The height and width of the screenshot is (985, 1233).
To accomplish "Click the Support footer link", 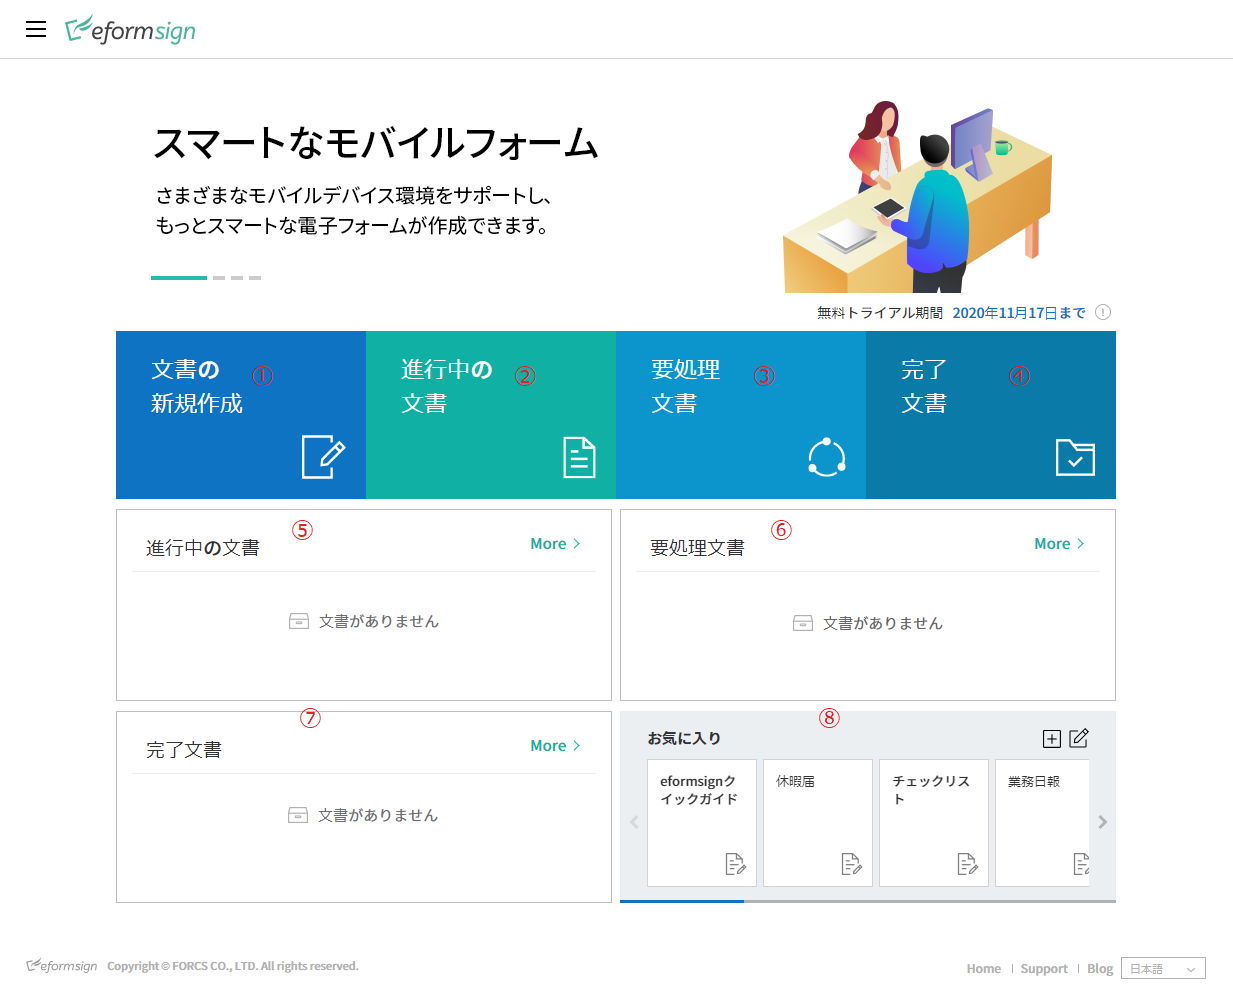I will point(1044,969).
